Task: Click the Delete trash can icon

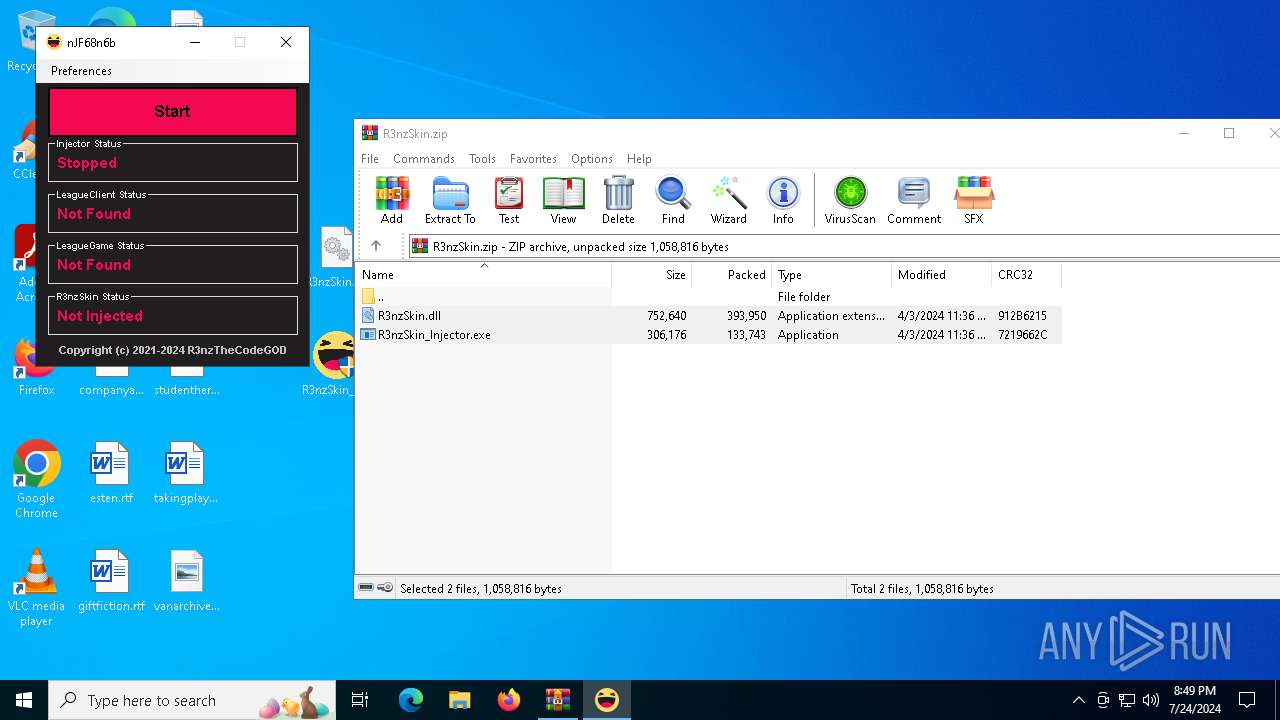Action: (618, 200)
